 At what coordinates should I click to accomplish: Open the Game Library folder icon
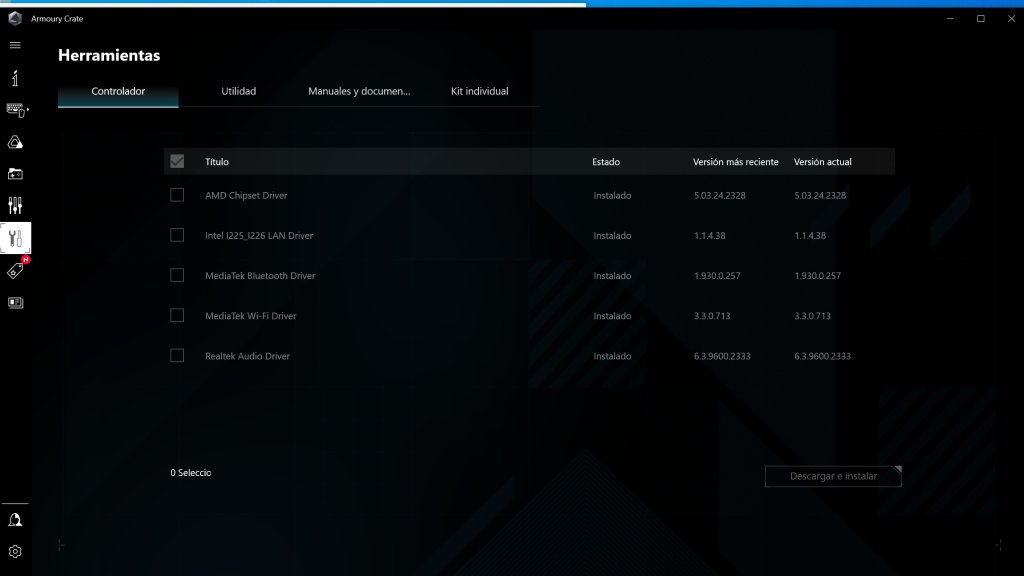15,174
